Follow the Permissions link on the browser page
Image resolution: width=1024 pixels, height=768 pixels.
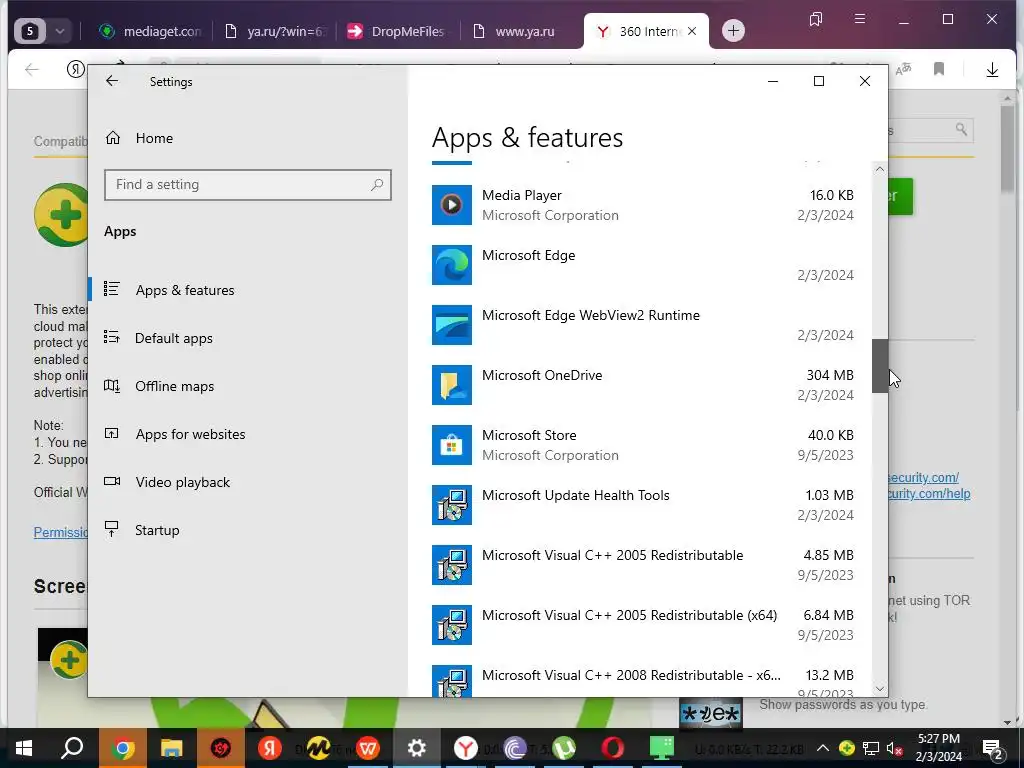61,532
